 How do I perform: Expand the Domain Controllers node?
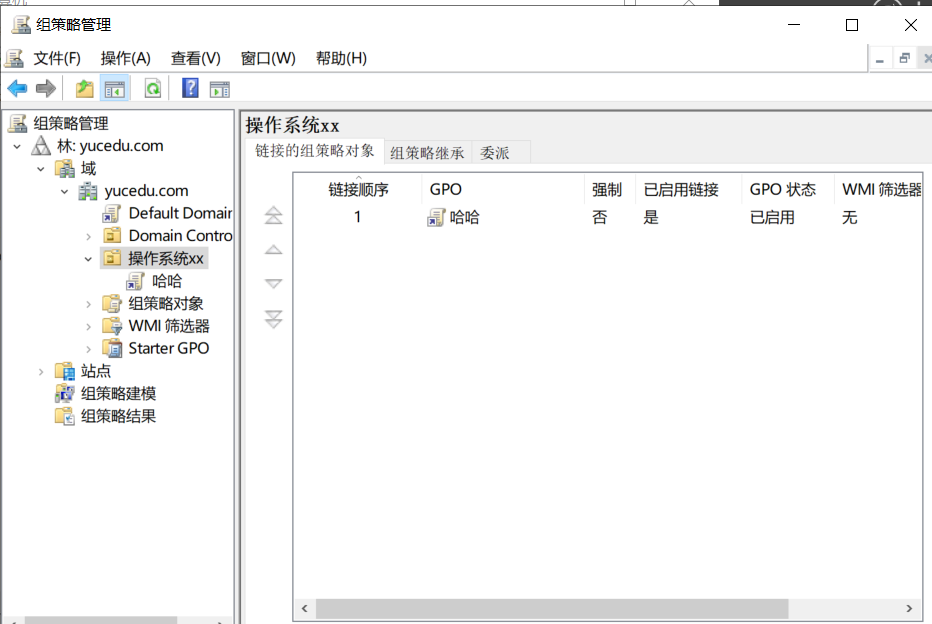click(88, 237)
